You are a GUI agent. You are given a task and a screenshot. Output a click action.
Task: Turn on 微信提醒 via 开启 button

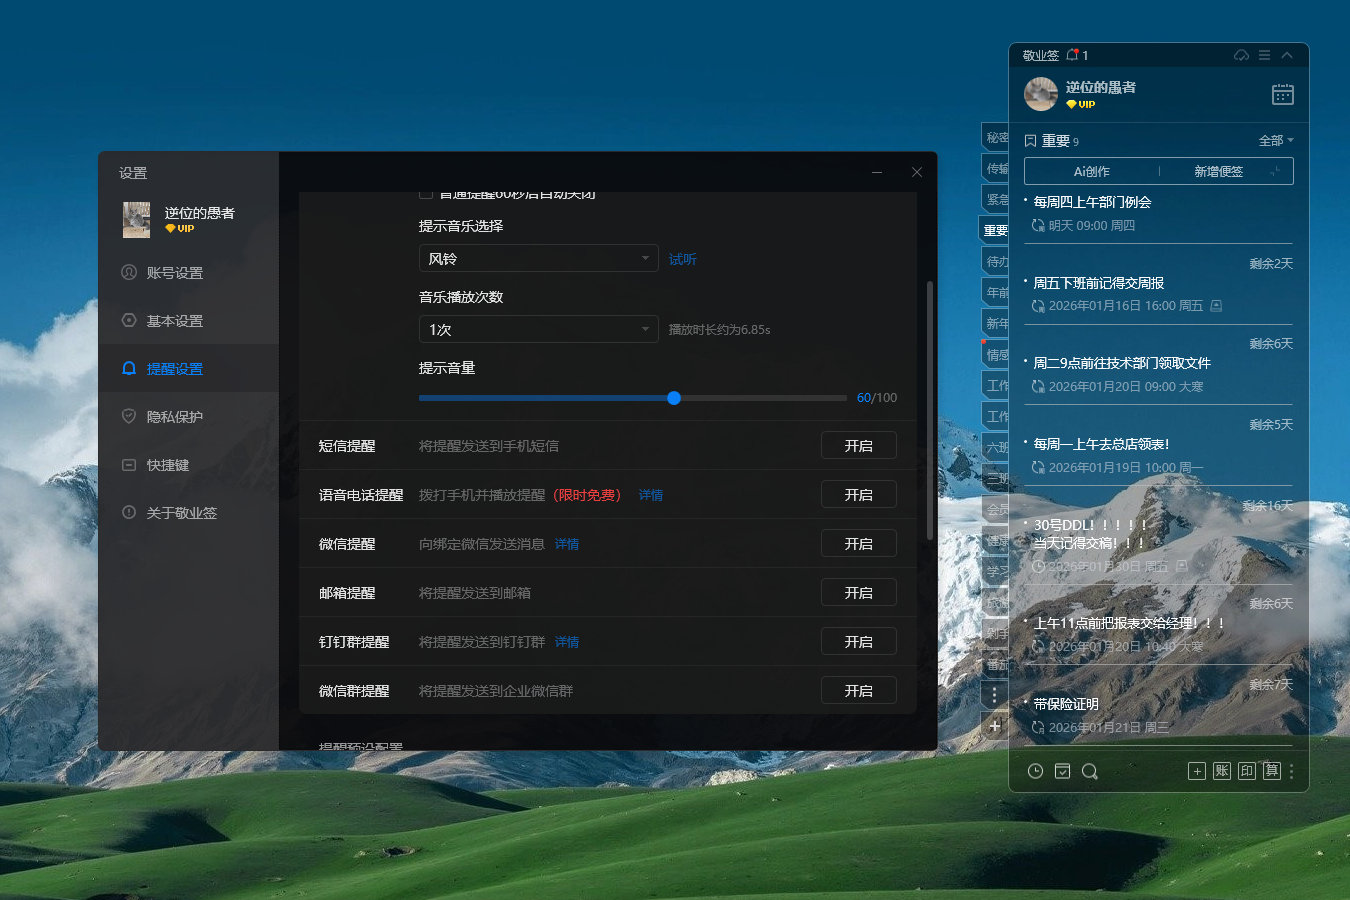858,544
